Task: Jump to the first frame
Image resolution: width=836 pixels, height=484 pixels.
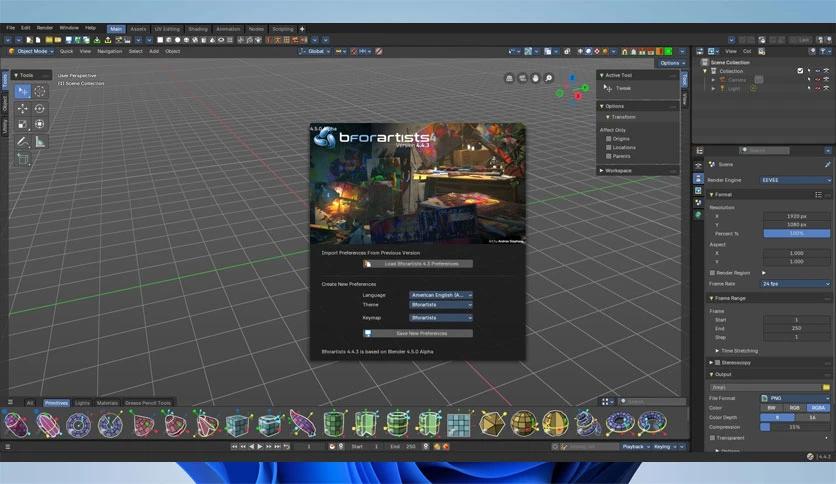Action: (235, 447)
